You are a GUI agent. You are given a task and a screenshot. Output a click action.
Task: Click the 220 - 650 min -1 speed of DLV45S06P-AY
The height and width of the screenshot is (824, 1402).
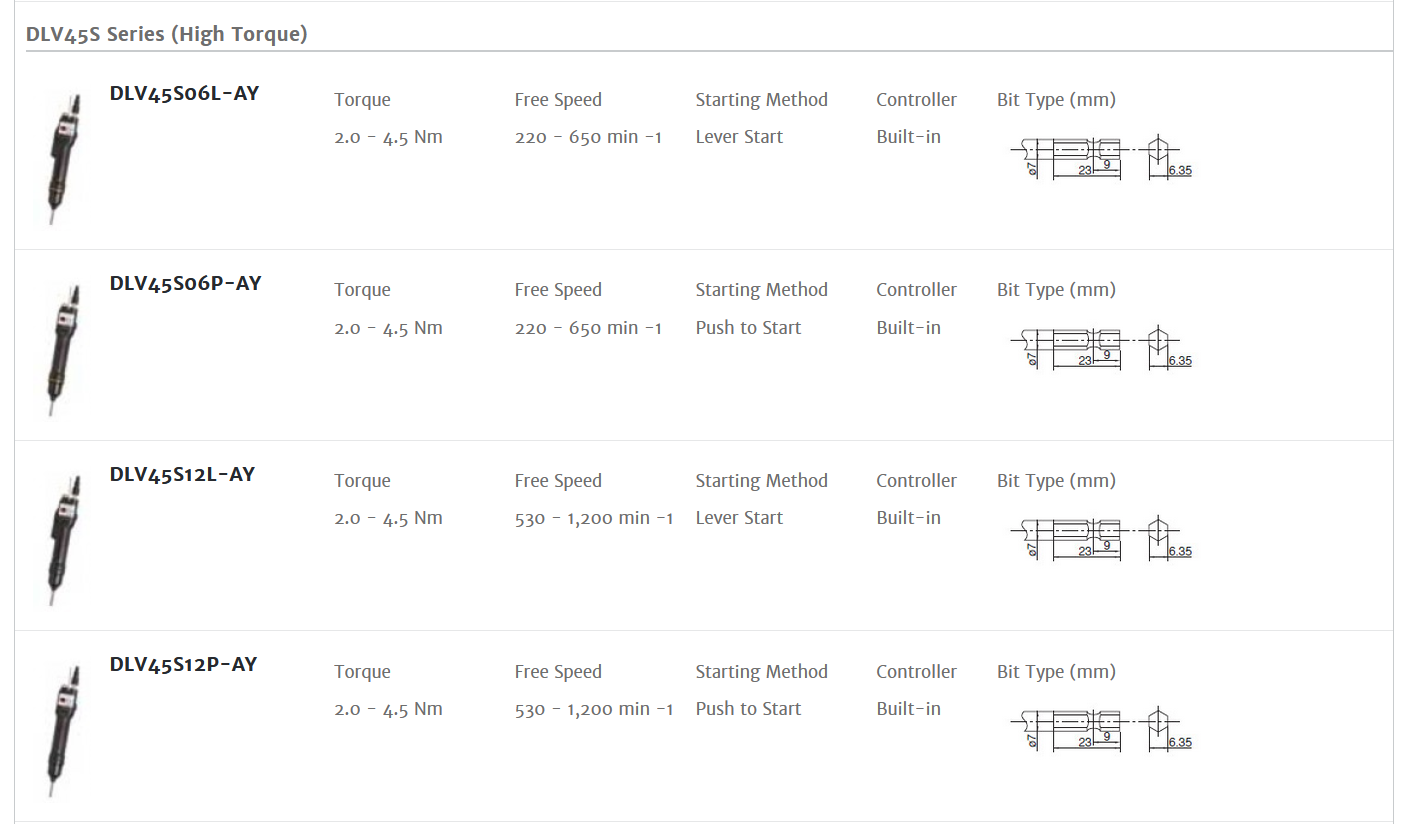[588, 328]
